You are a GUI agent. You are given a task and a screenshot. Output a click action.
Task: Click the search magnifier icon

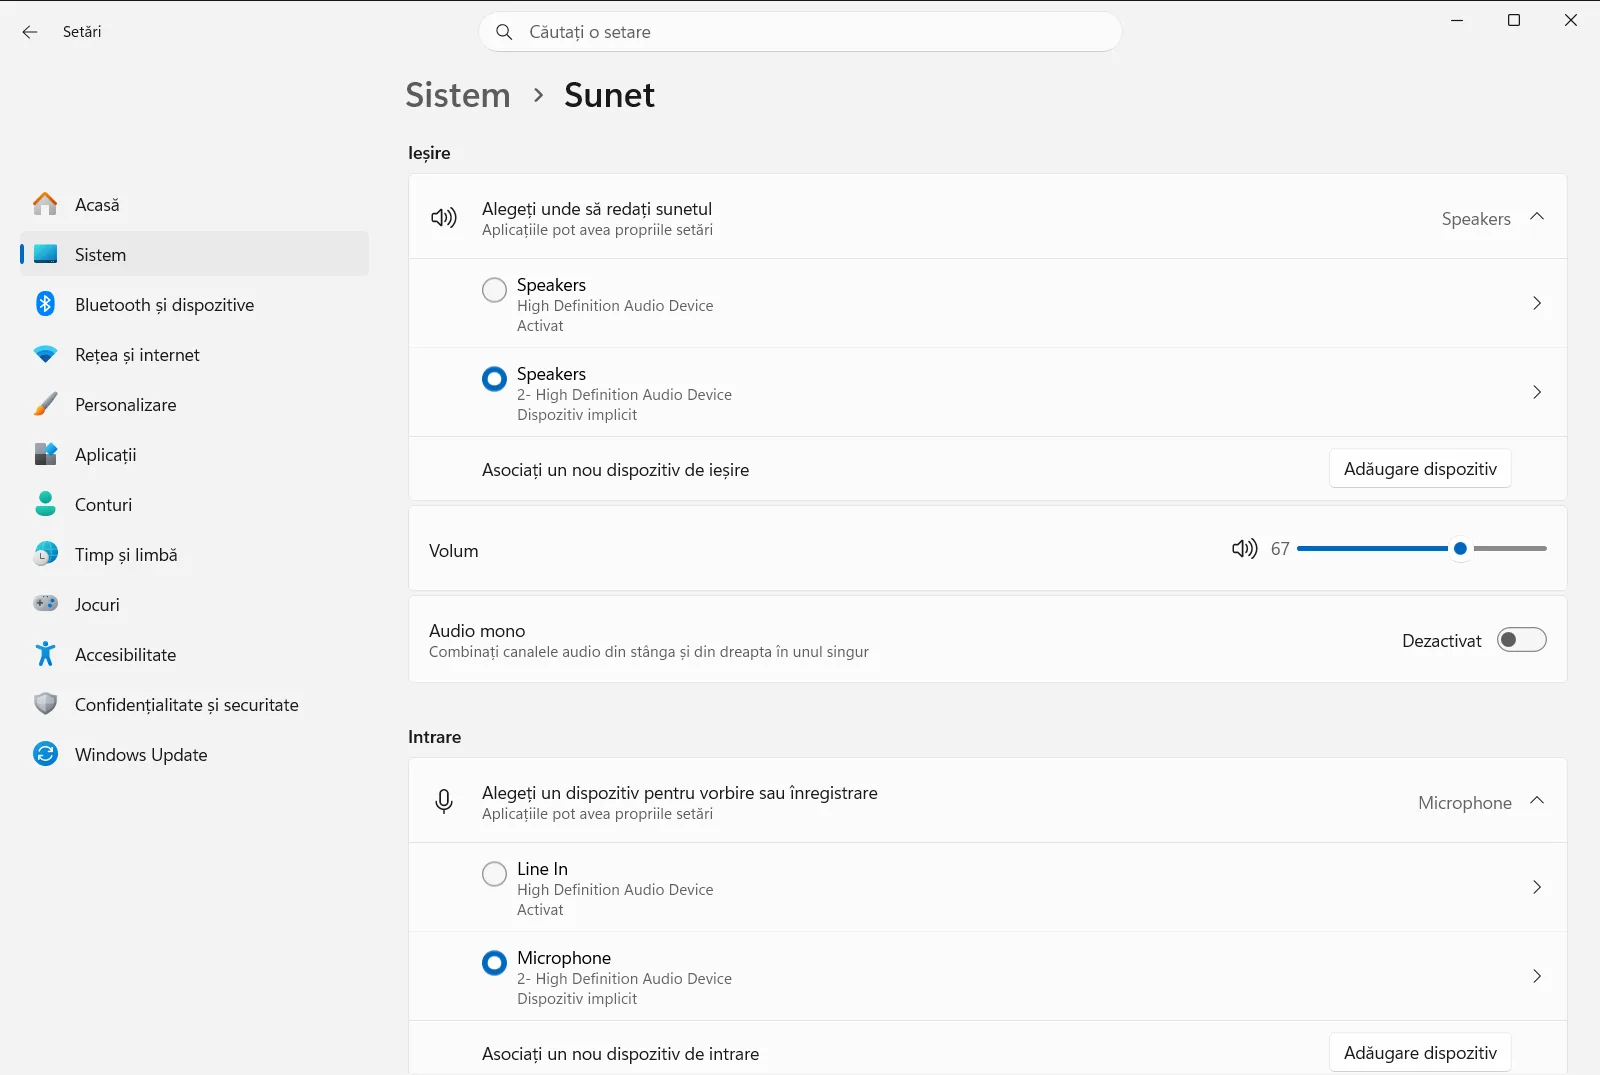505,32
